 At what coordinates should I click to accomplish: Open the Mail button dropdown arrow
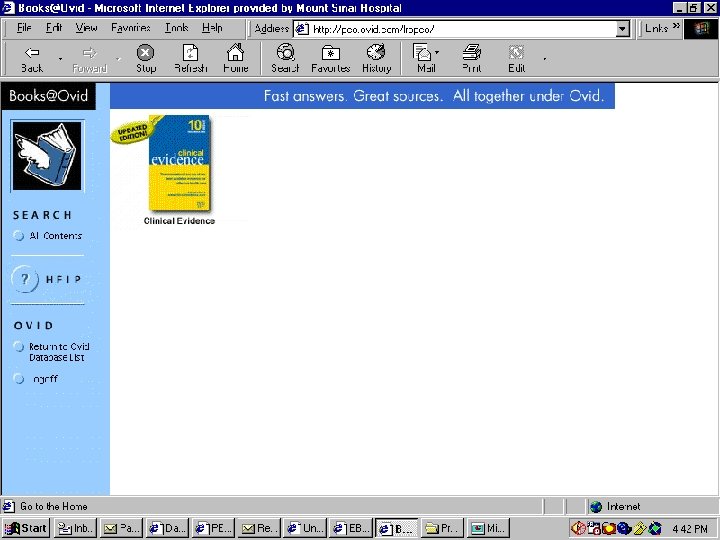coord(438,53)
